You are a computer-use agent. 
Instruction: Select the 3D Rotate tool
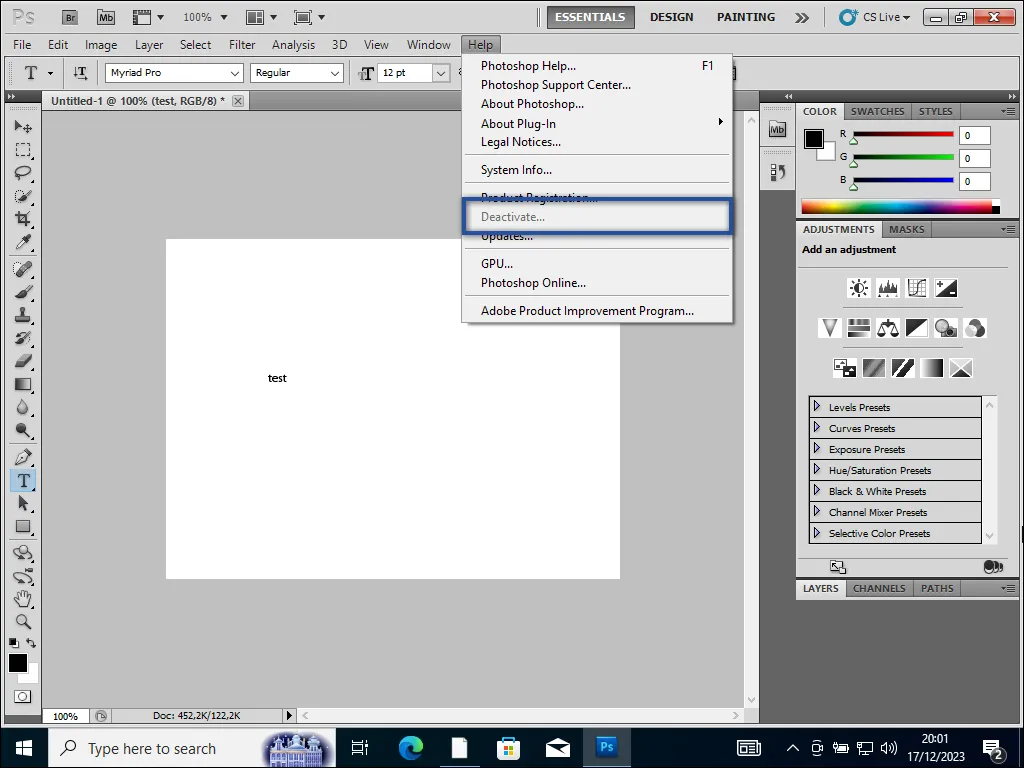coord(23,553)
